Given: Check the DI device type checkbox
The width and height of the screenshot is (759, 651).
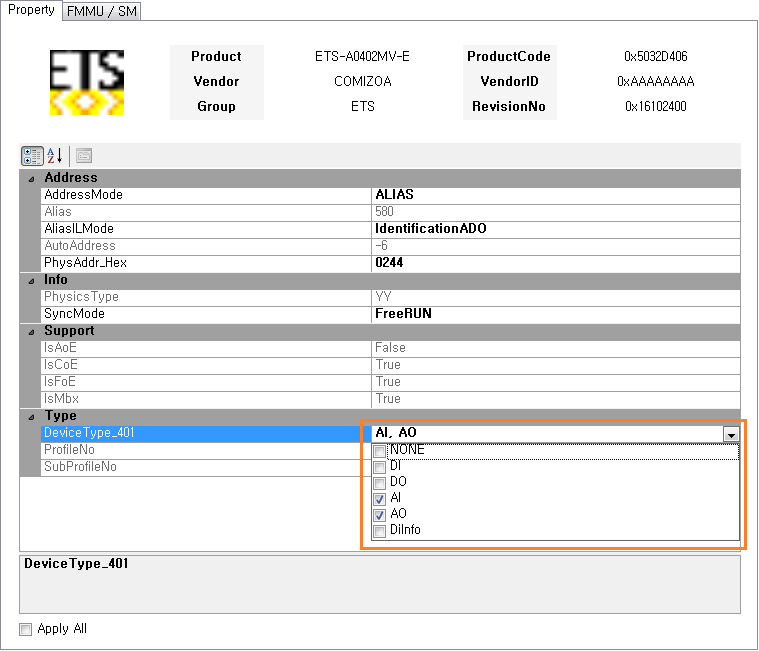Looking at the screenshot, I should [379, 467].
